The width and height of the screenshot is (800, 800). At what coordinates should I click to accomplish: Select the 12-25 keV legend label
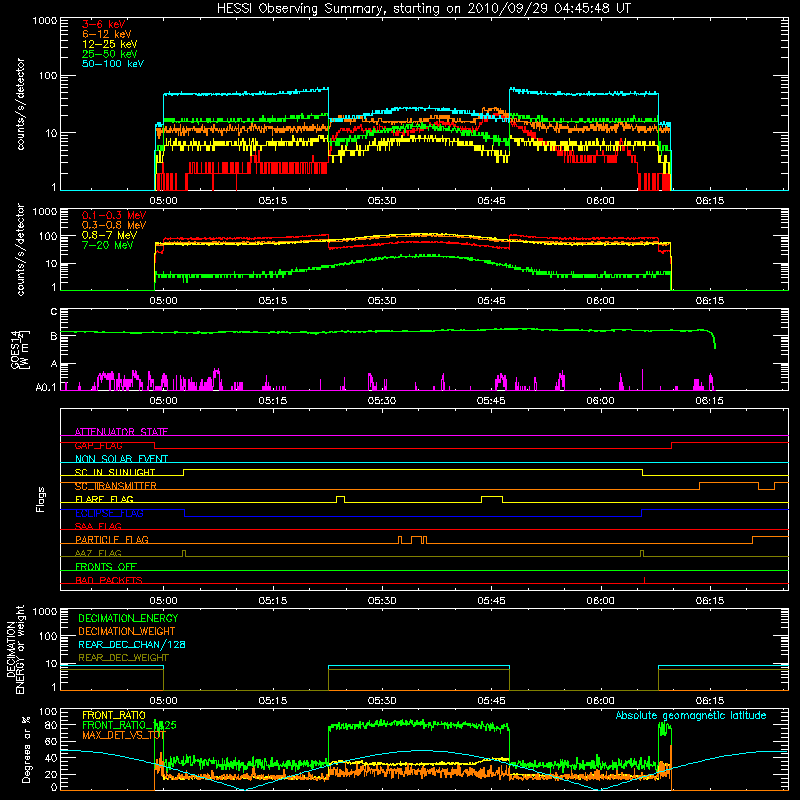pyautogui.click(x=109, y=44)
